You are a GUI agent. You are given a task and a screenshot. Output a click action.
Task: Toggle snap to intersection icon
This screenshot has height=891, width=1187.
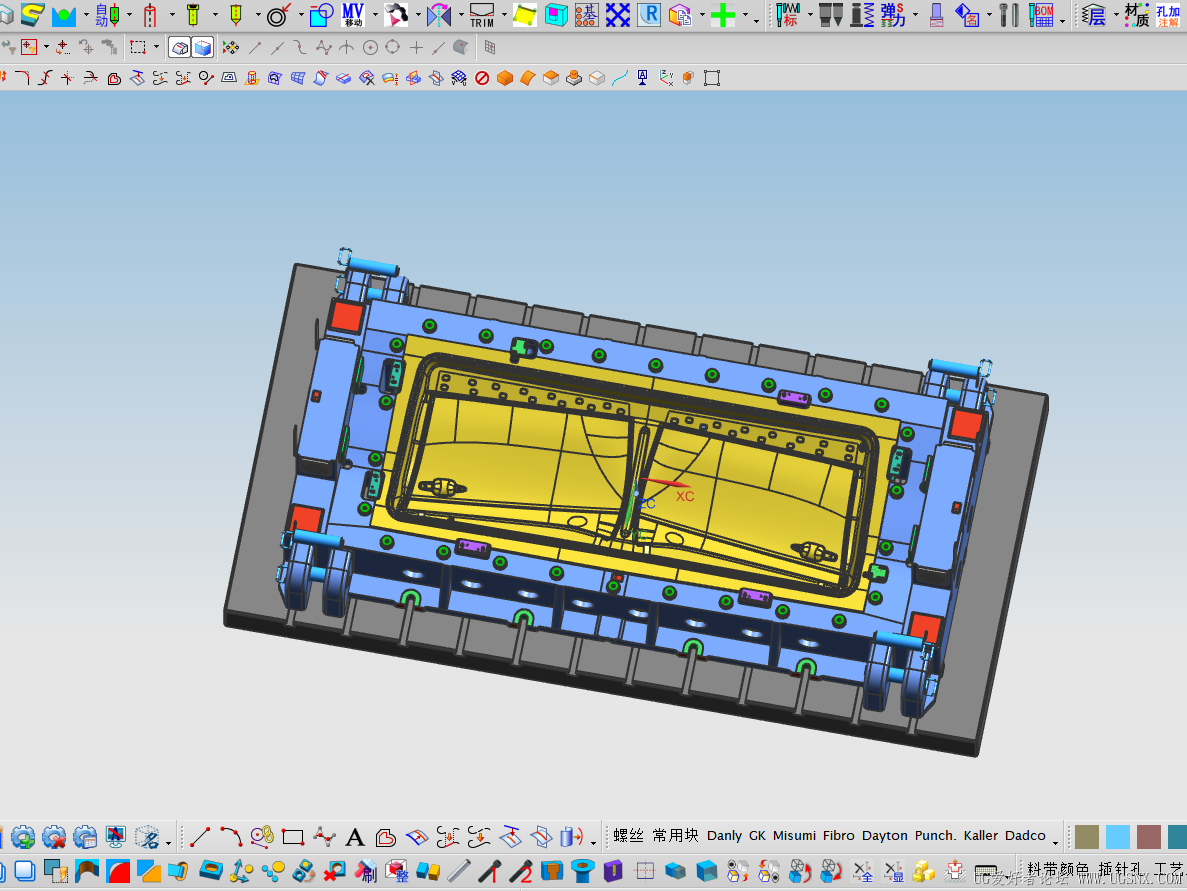(347, 48)
